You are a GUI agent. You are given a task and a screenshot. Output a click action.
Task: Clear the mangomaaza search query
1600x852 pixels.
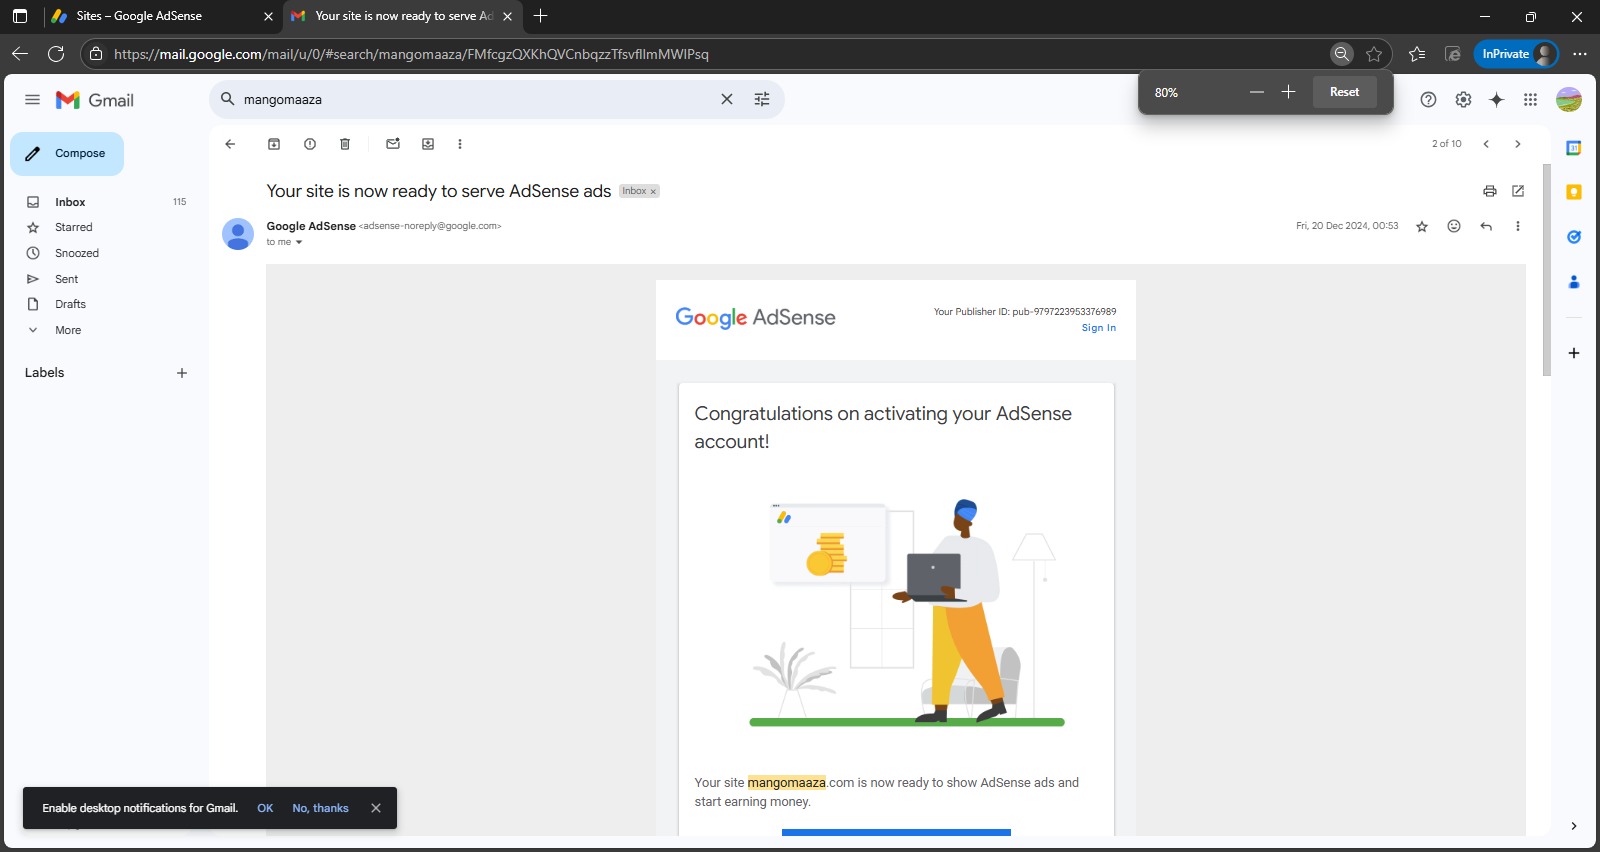point(727,99)
